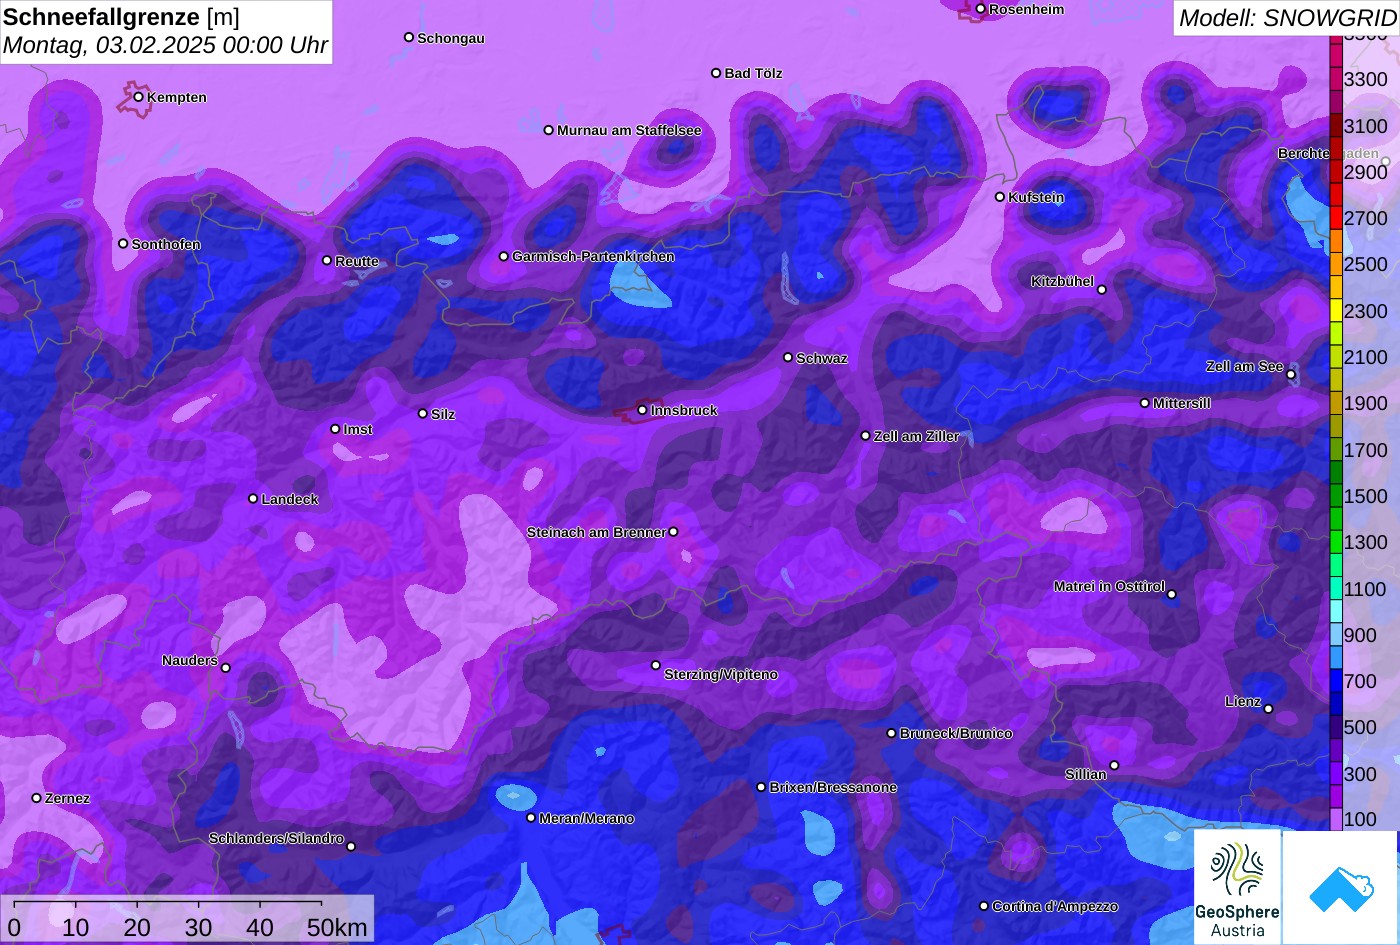Click the 2300 yellow legend swatch

coord(1336,311)
